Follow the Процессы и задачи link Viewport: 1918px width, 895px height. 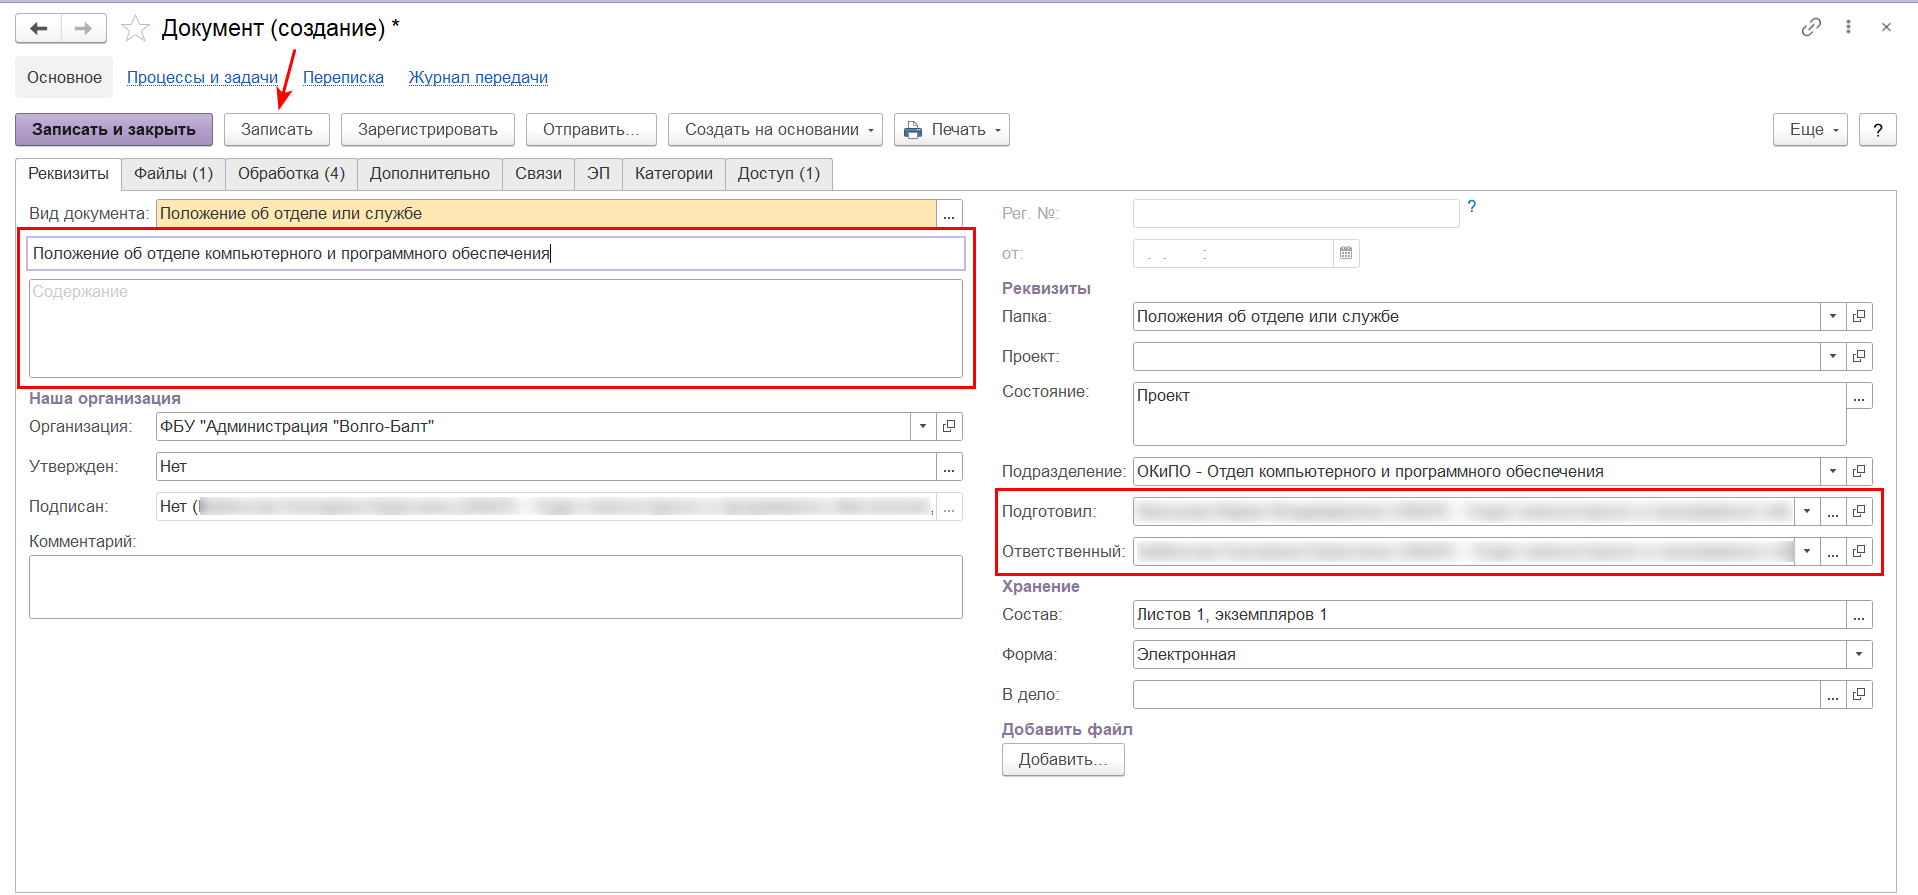(202, 78)
